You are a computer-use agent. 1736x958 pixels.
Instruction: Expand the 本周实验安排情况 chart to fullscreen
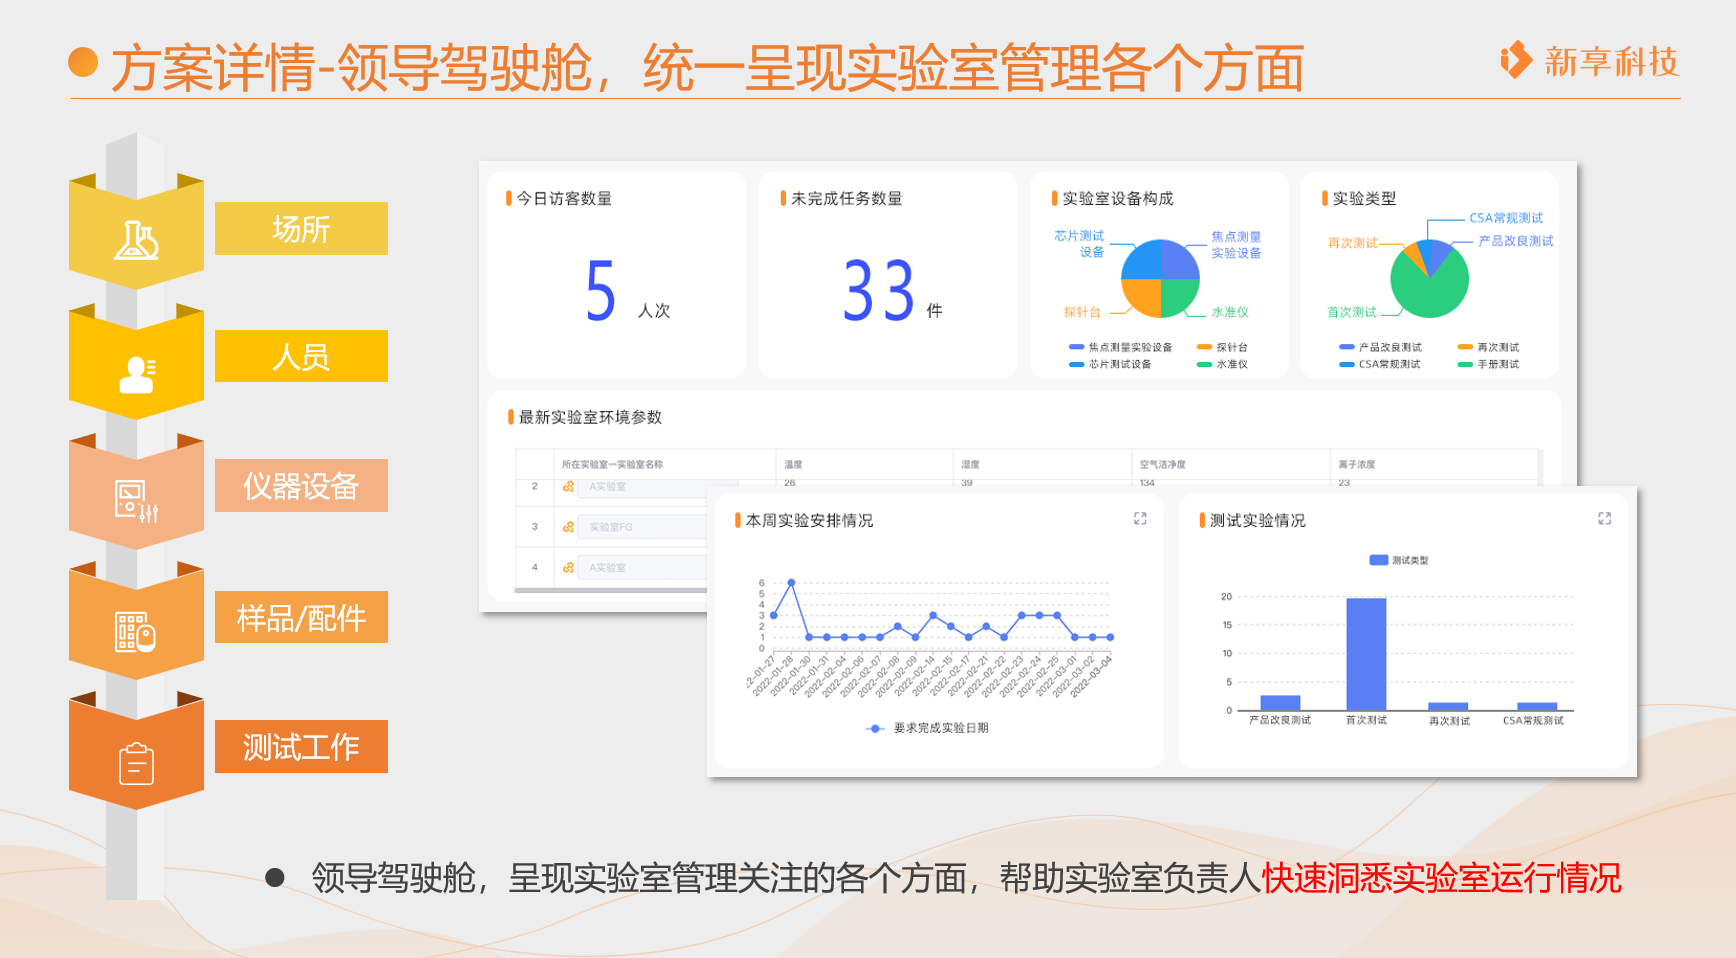coord(1140,519)
